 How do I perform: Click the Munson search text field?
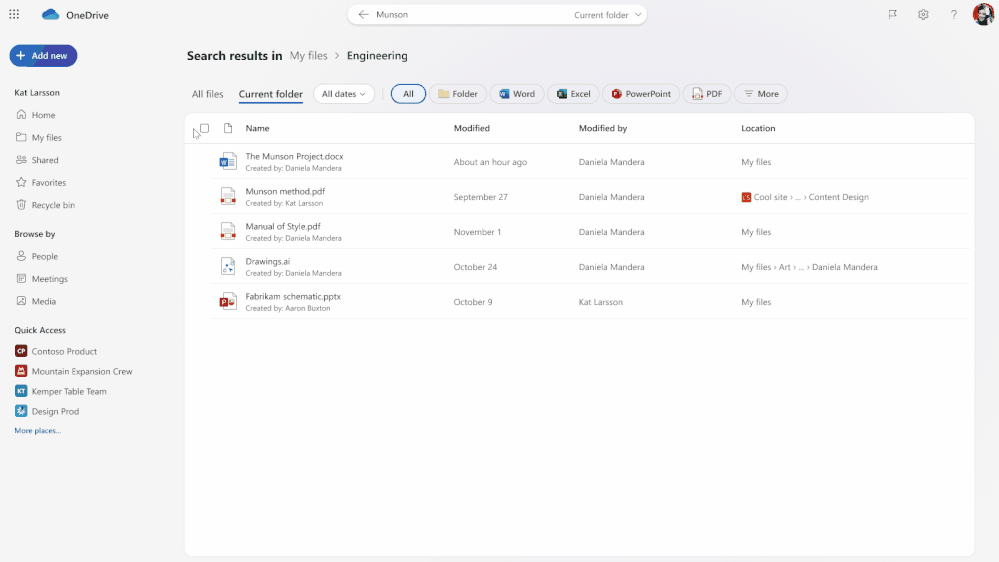[460, 15]
